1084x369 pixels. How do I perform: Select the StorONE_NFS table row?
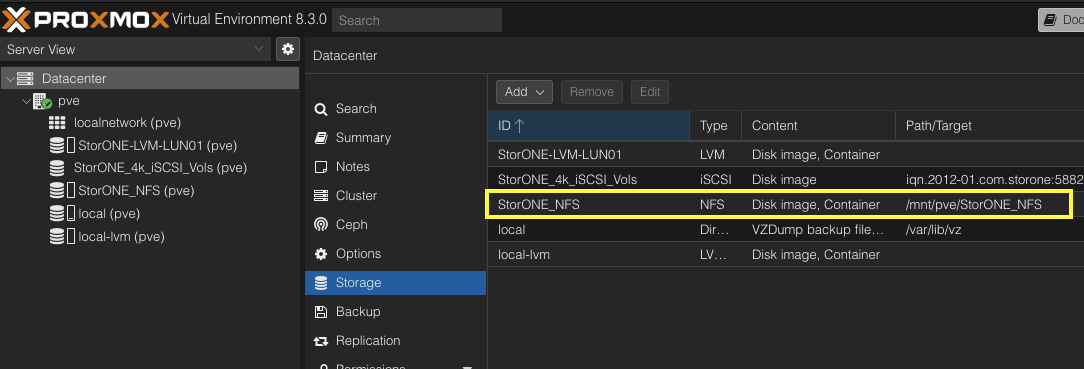pos(786,205)
